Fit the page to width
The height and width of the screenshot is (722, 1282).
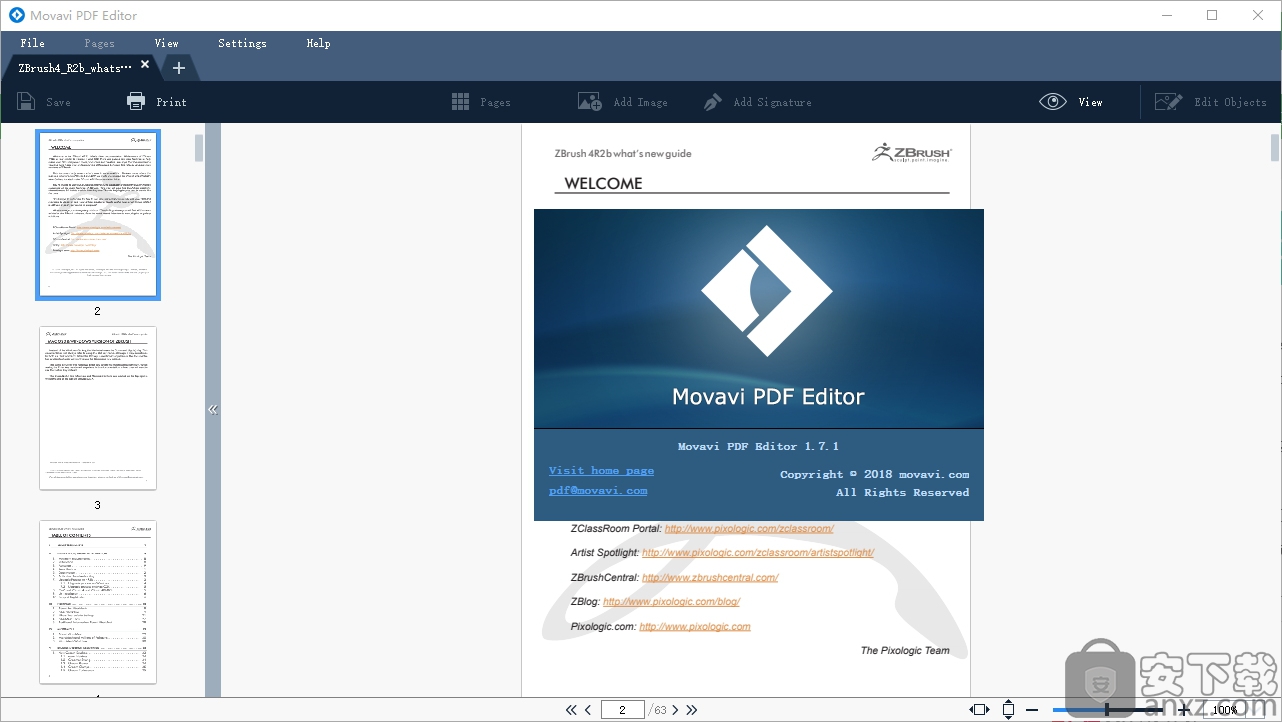pyautogui.click(x=980, y=710)
